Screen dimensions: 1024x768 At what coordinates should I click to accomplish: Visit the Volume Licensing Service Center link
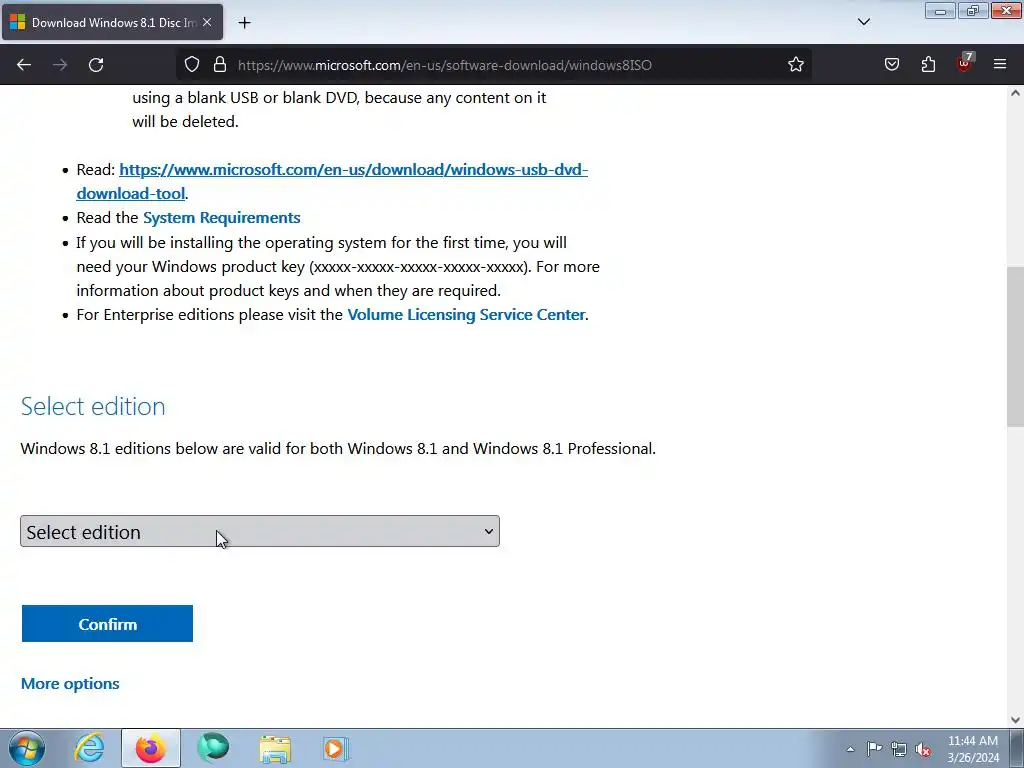pos(466,315)
